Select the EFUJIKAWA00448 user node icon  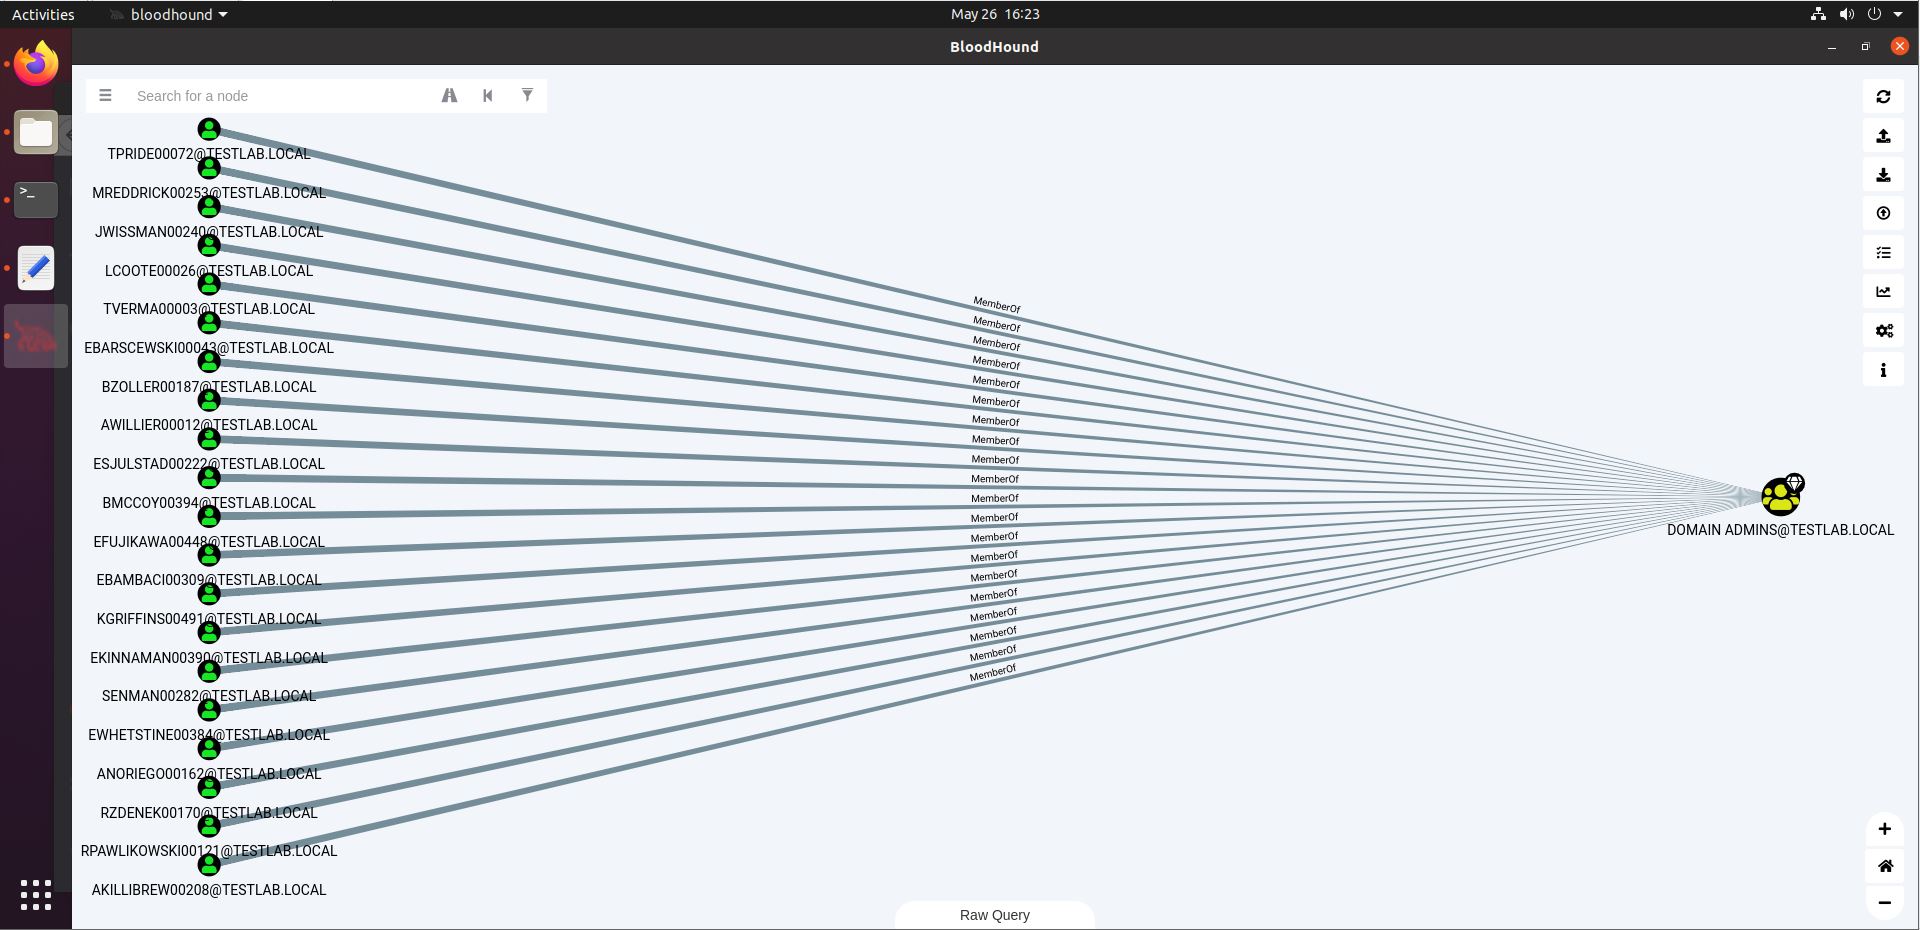pos(209,516)
